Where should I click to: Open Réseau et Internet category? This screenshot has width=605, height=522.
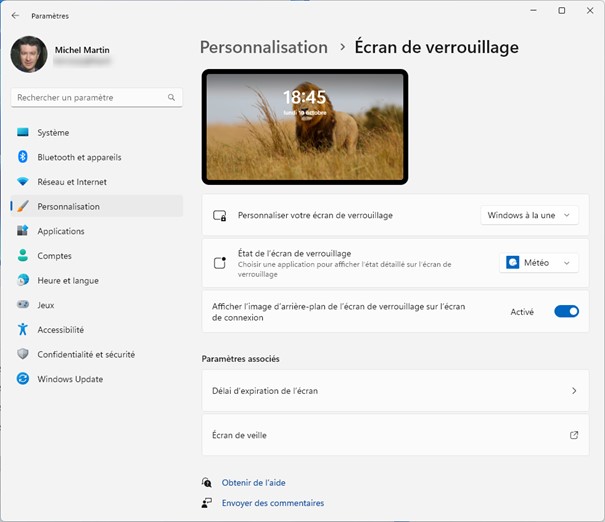(x=96, y=182)
